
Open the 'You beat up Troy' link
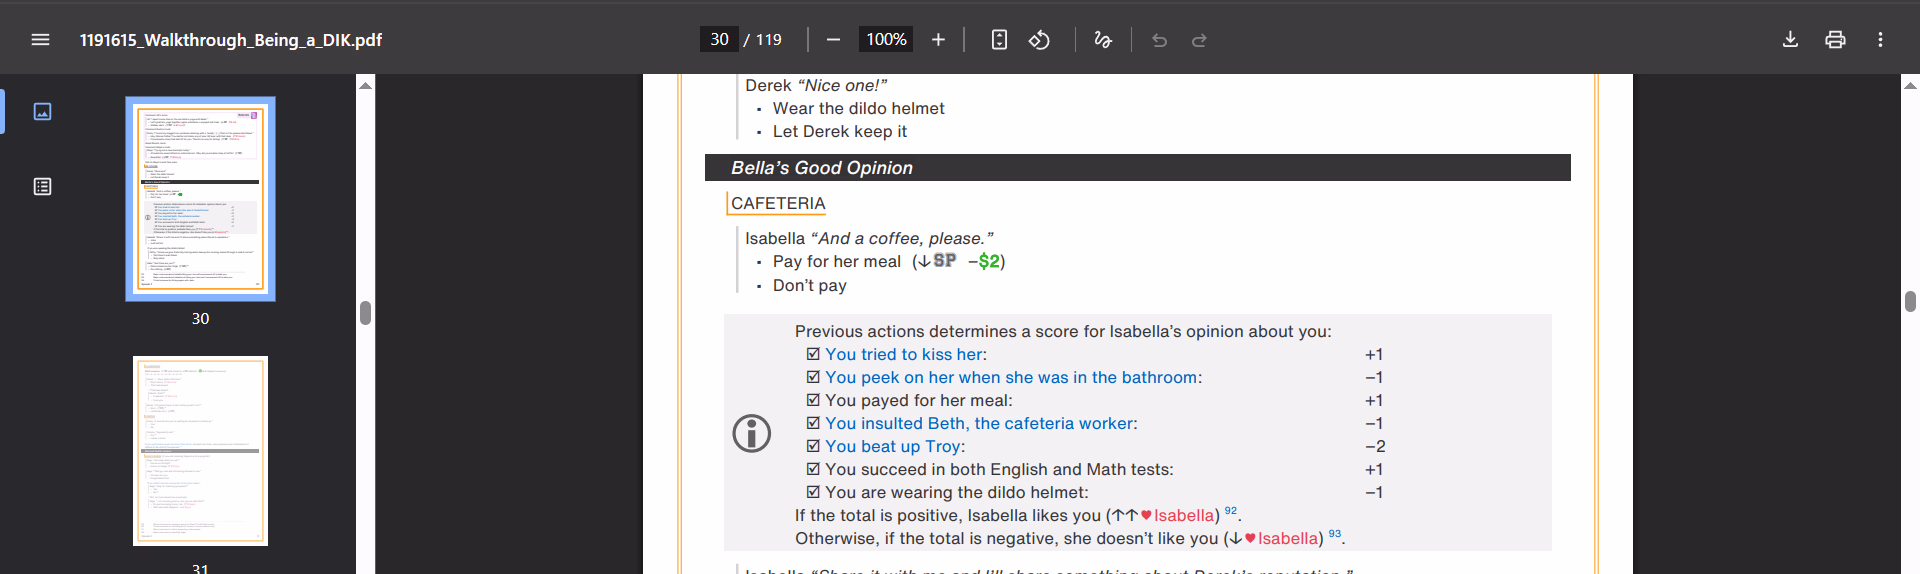pyautogui.click(x=893, y=447)
